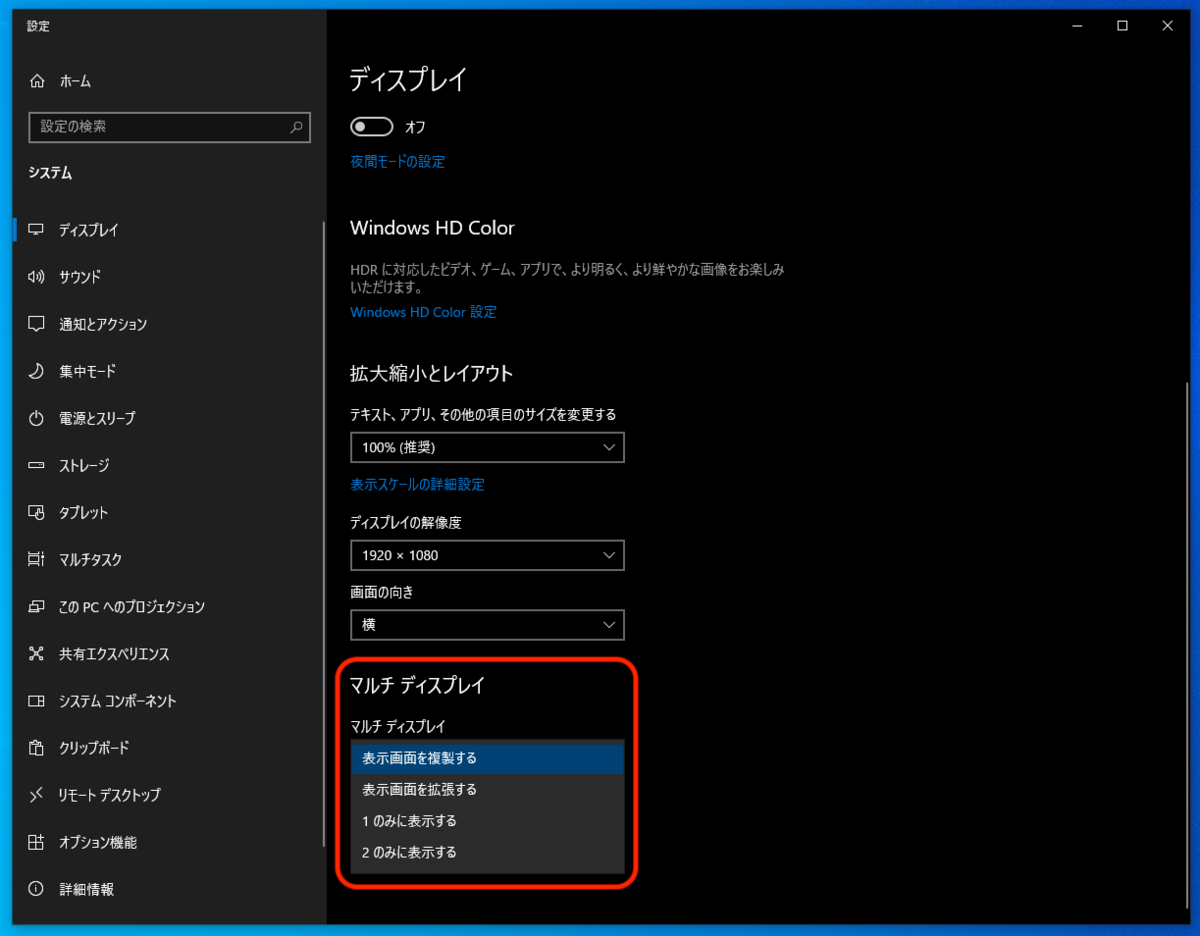
Task: Select 共有エクスペリエンス label in sidebar
Action: (114, 654)
